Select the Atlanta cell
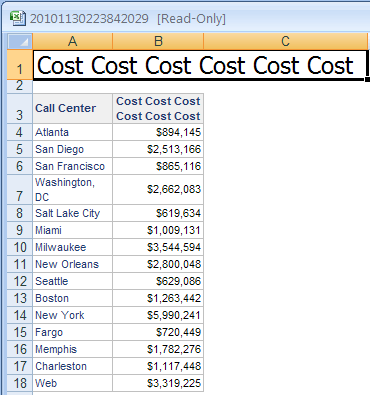The height and width of the screenshot is (395, 370). point(73,132)
